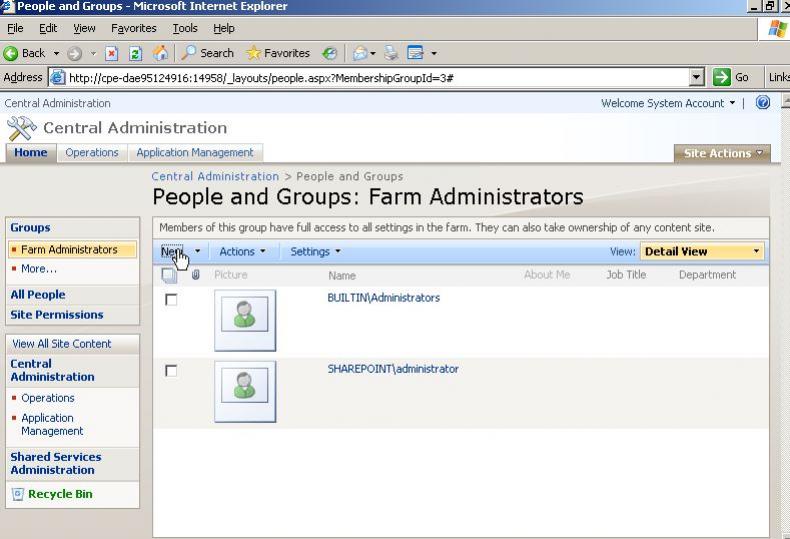The image size is (790, 539).
Task: Expand the Actions menu
Action: click(x=242, y=251)
